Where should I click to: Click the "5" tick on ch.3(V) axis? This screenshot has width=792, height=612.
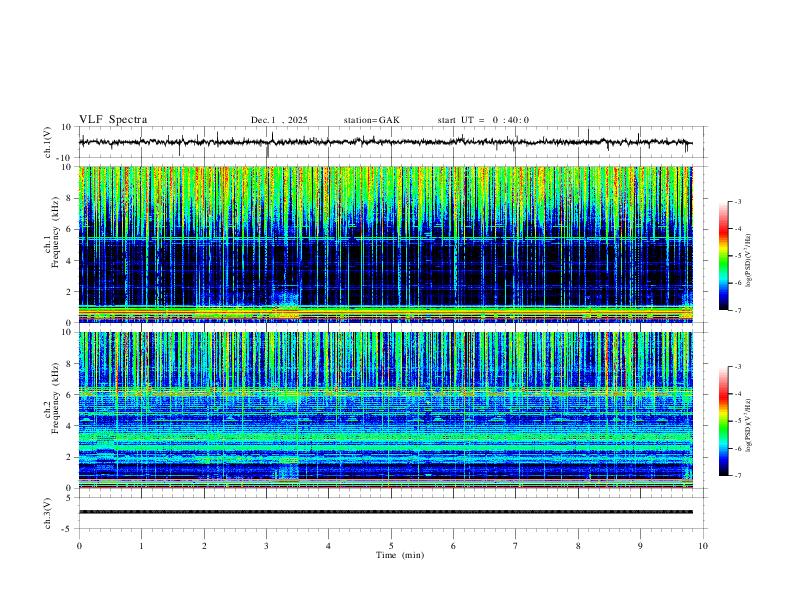(70, 498)
